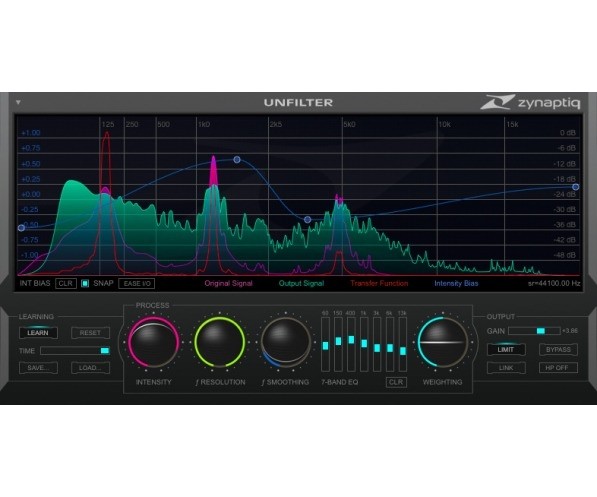Toggle the LINK button

(x=506, y=368)
